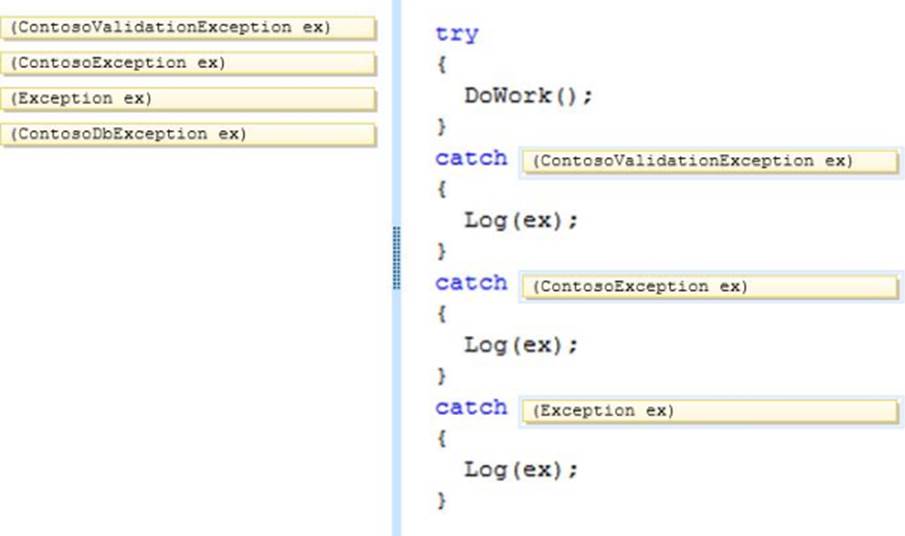Click second catch slot containing ContosoException ex

point(710,287)
